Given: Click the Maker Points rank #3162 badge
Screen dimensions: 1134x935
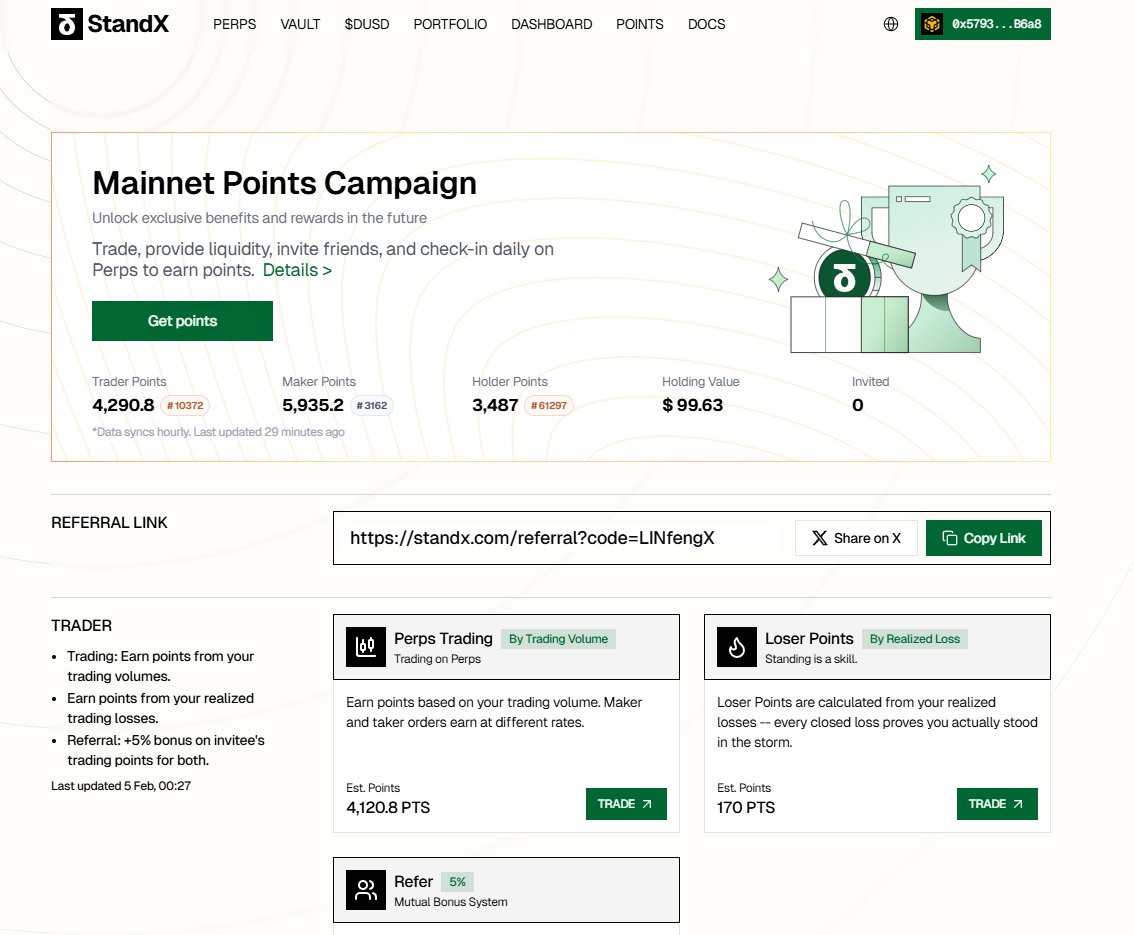Looking at the screenshot, I should click(x=372, y=406).
